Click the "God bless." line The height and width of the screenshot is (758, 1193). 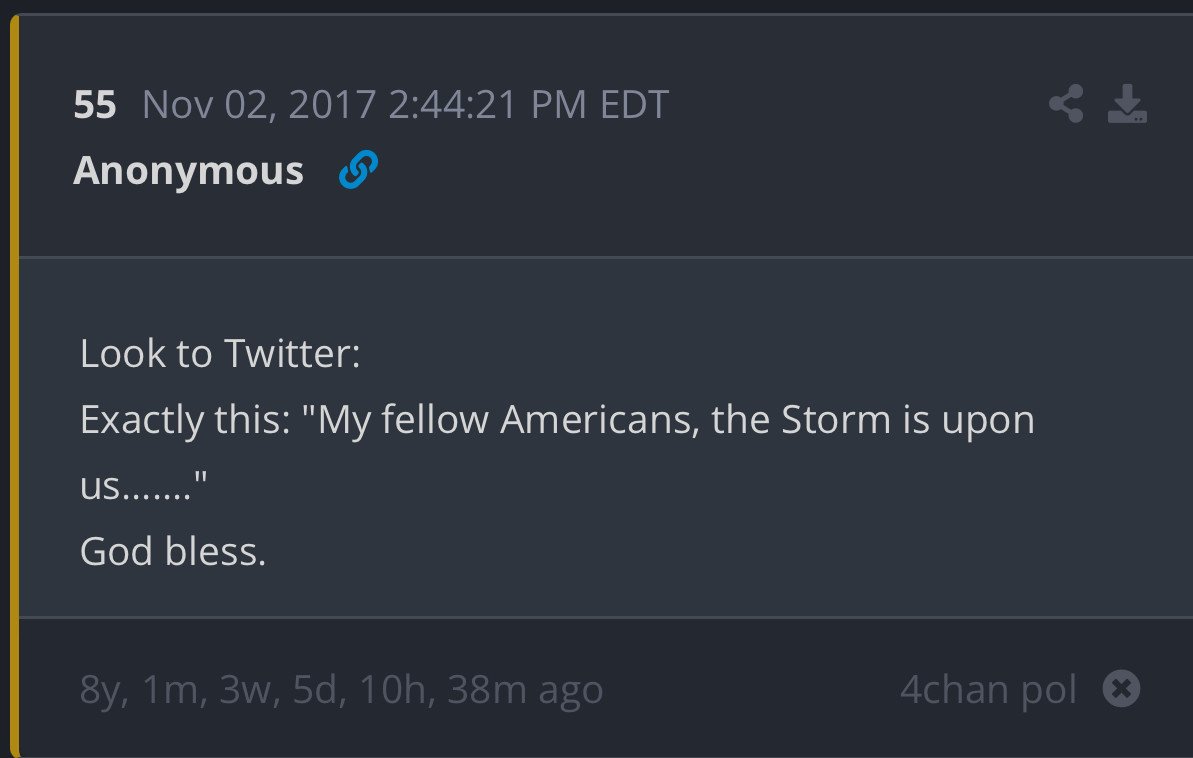(x=173, y=551)
